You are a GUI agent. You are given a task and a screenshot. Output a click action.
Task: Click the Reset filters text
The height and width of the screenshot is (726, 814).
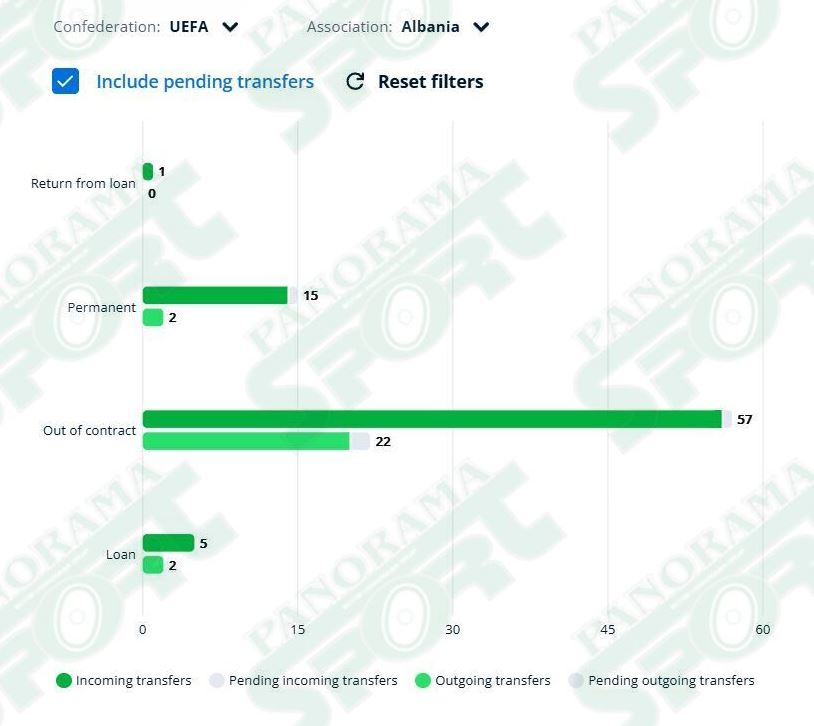(x=430, y=82)
